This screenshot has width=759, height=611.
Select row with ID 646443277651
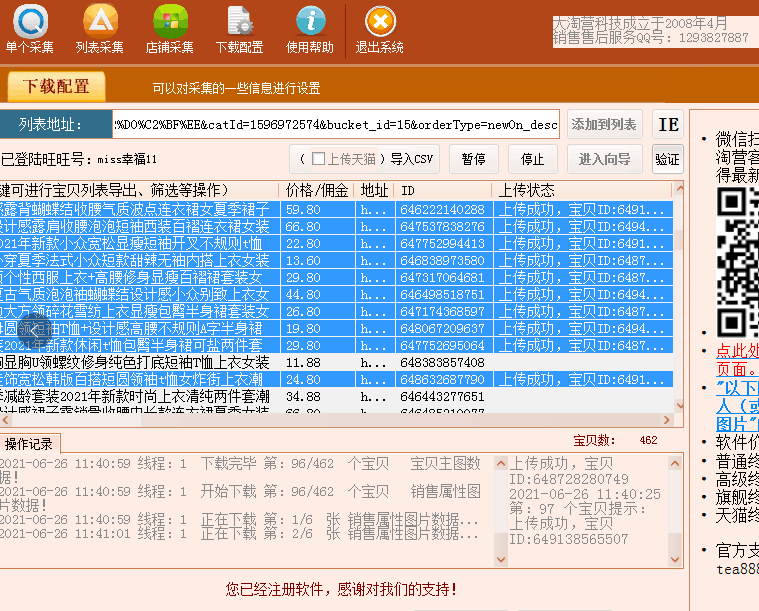point(336,397)
